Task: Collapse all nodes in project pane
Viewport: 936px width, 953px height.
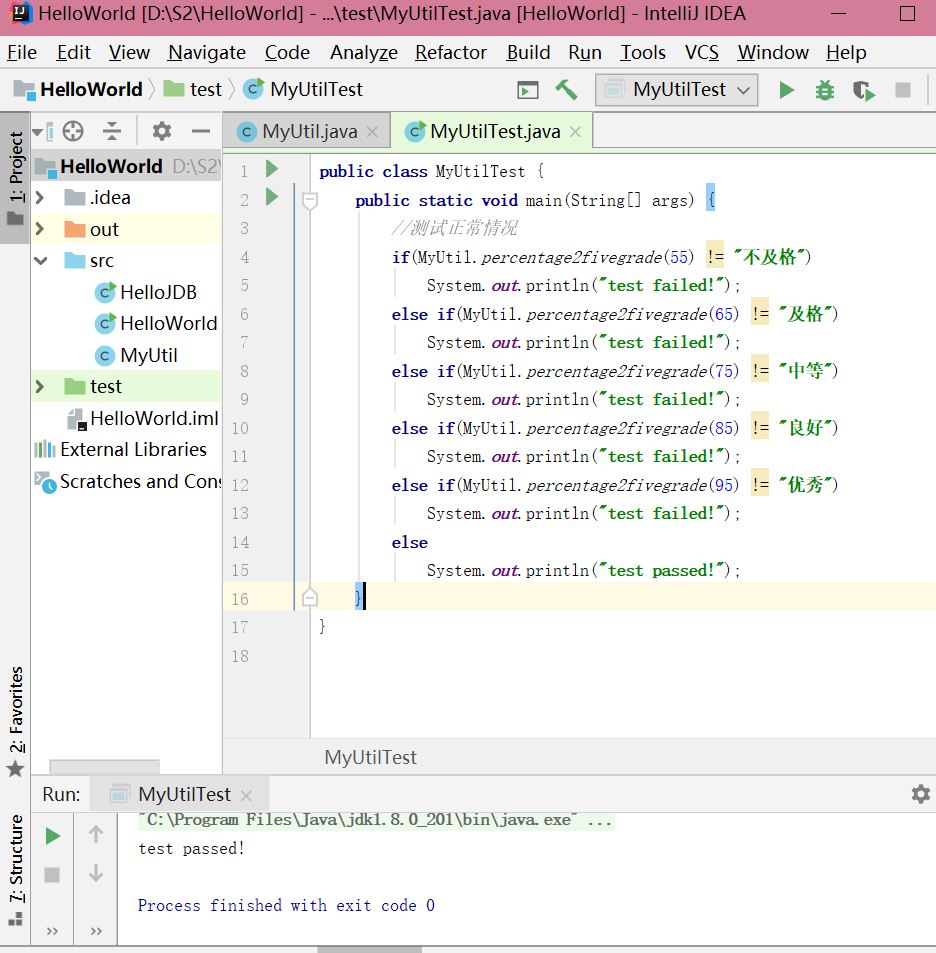Action: click(112, 131)
